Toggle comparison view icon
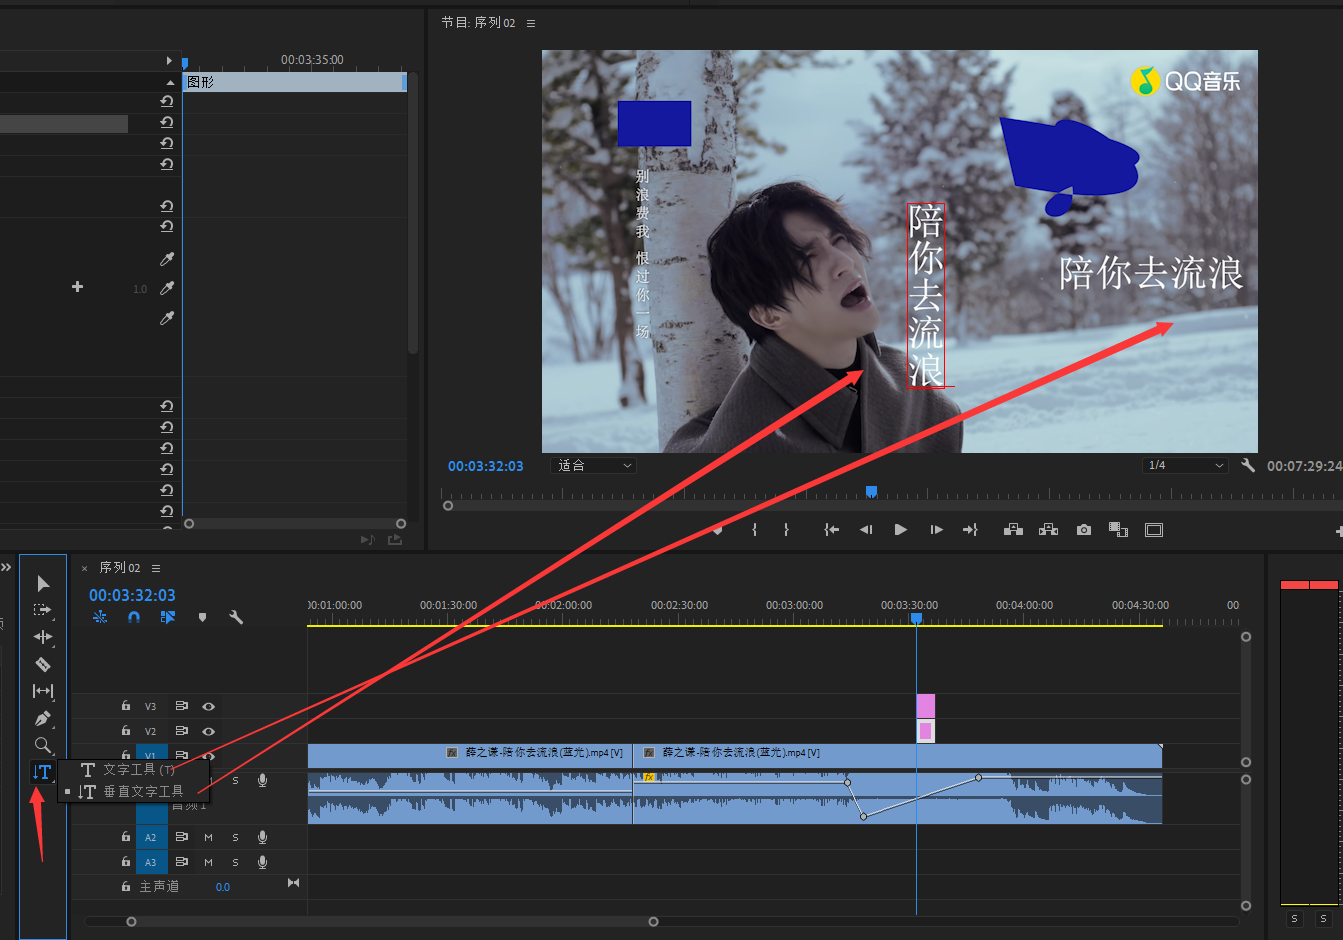The image size is (1343, 940). coord(1118,530)
